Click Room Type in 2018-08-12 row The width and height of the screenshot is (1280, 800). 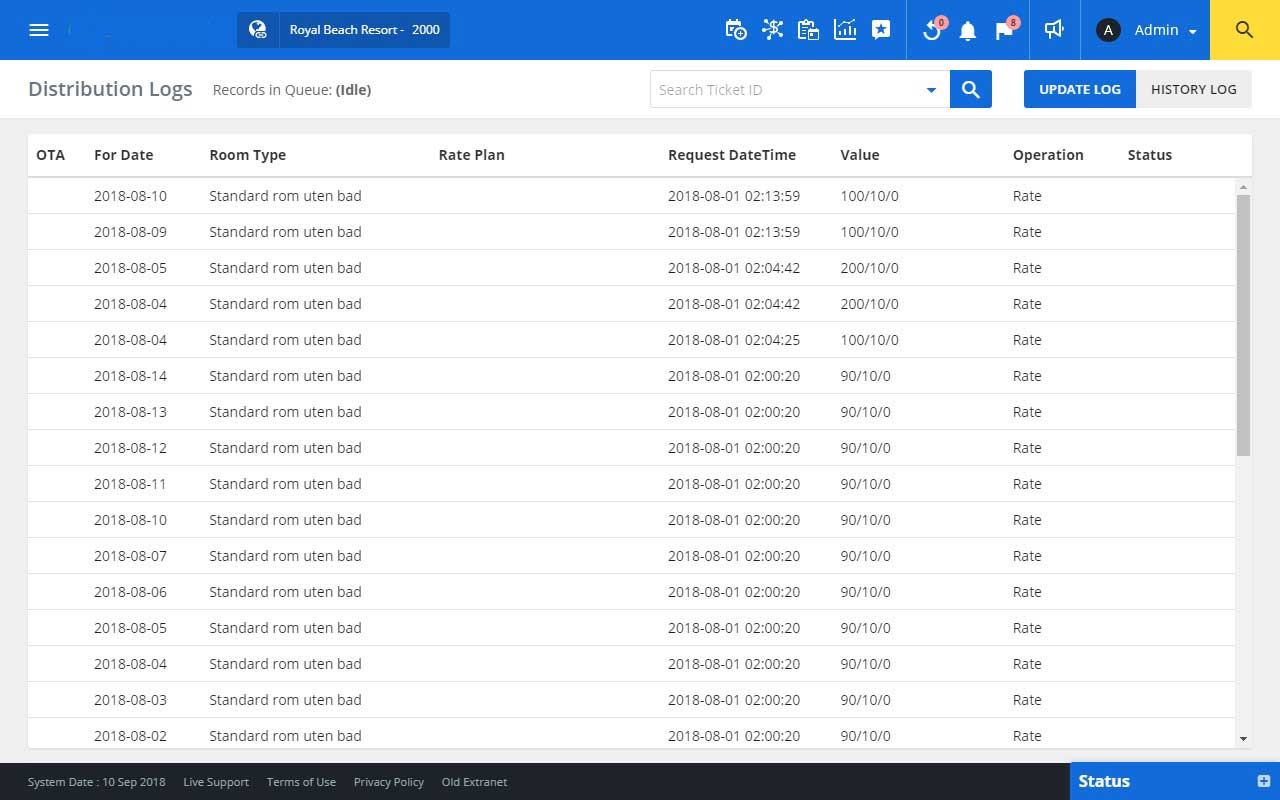tap(285, 448)
